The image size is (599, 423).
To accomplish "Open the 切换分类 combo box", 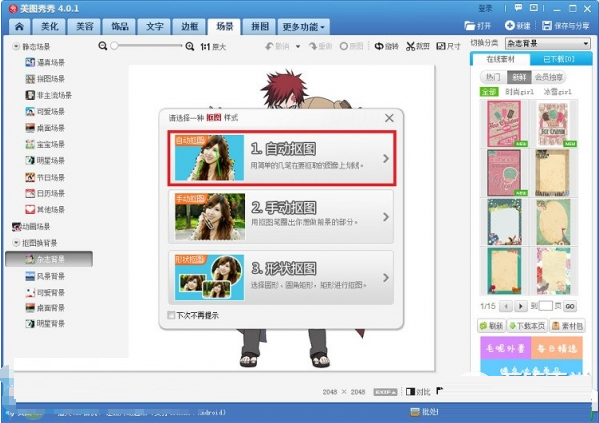I will [x=547, y=44].
